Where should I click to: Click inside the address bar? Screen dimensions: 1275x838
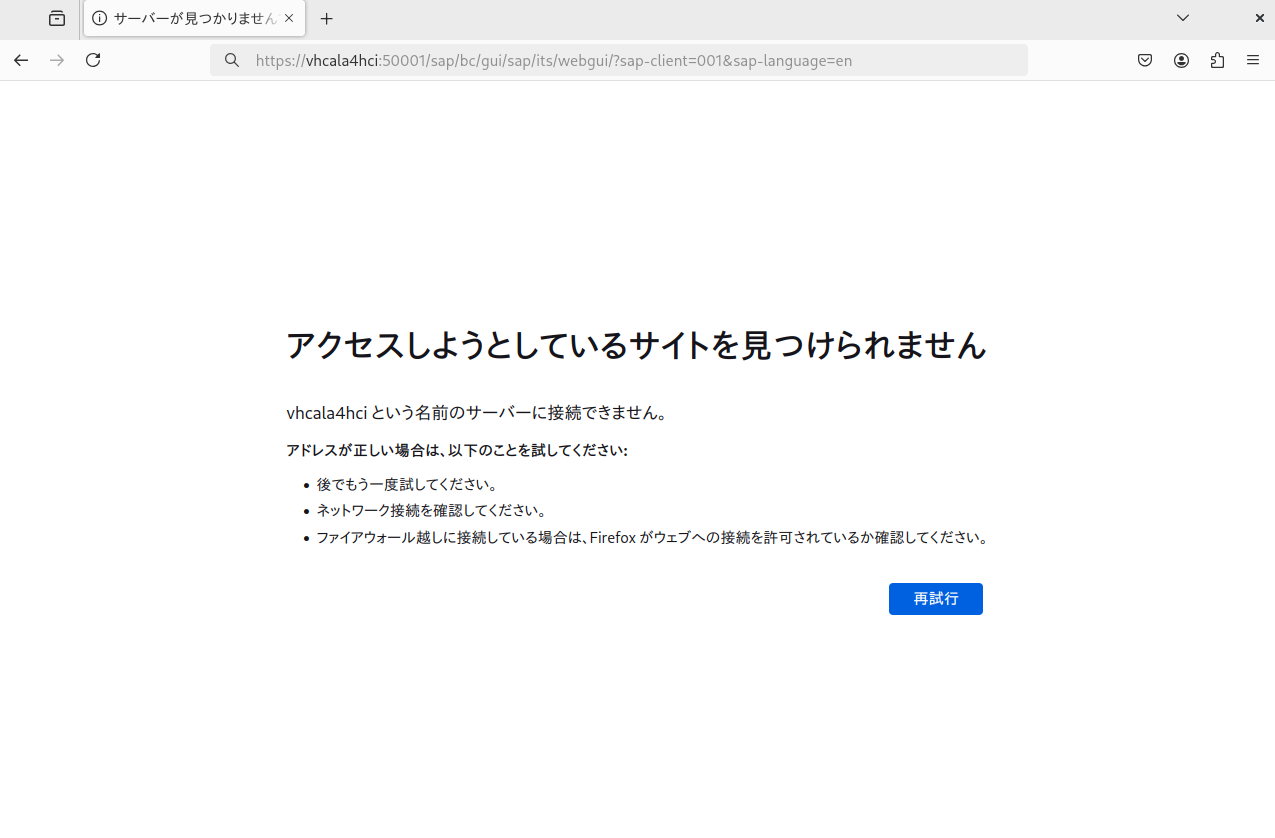620,60
